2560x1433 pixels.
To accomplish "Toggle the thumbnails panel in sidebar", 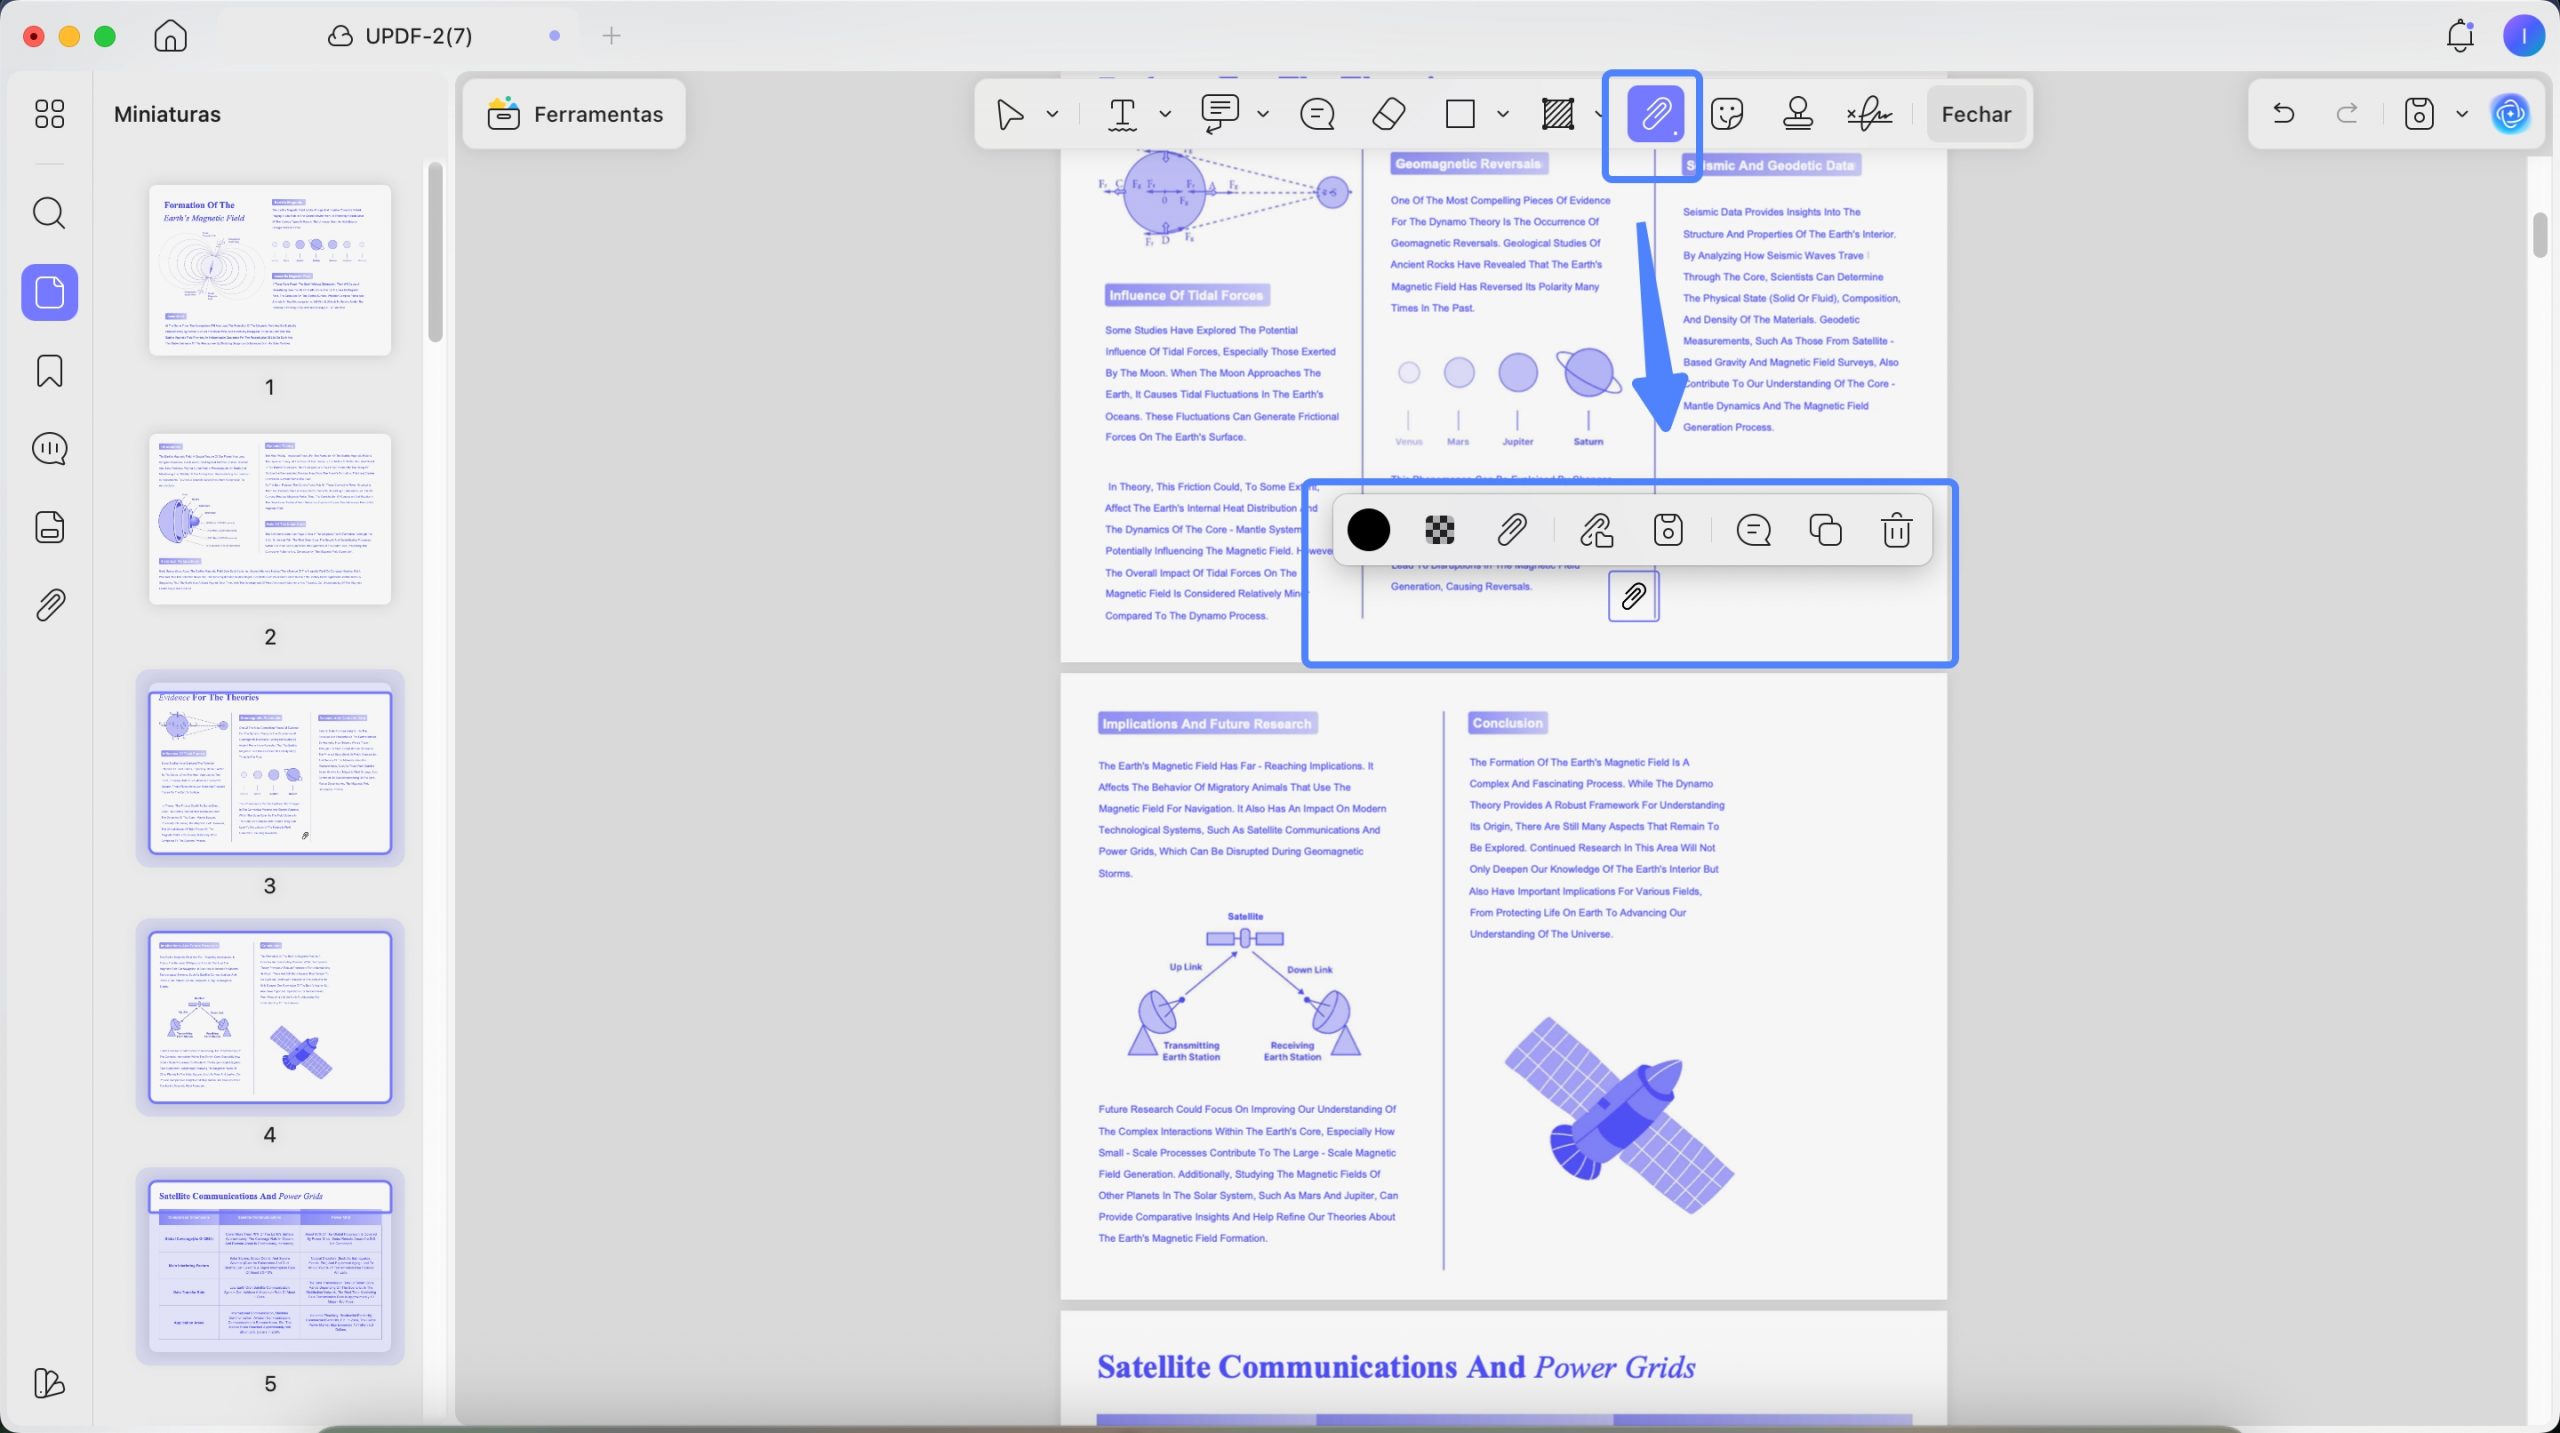I will click(x=49, y=292).
